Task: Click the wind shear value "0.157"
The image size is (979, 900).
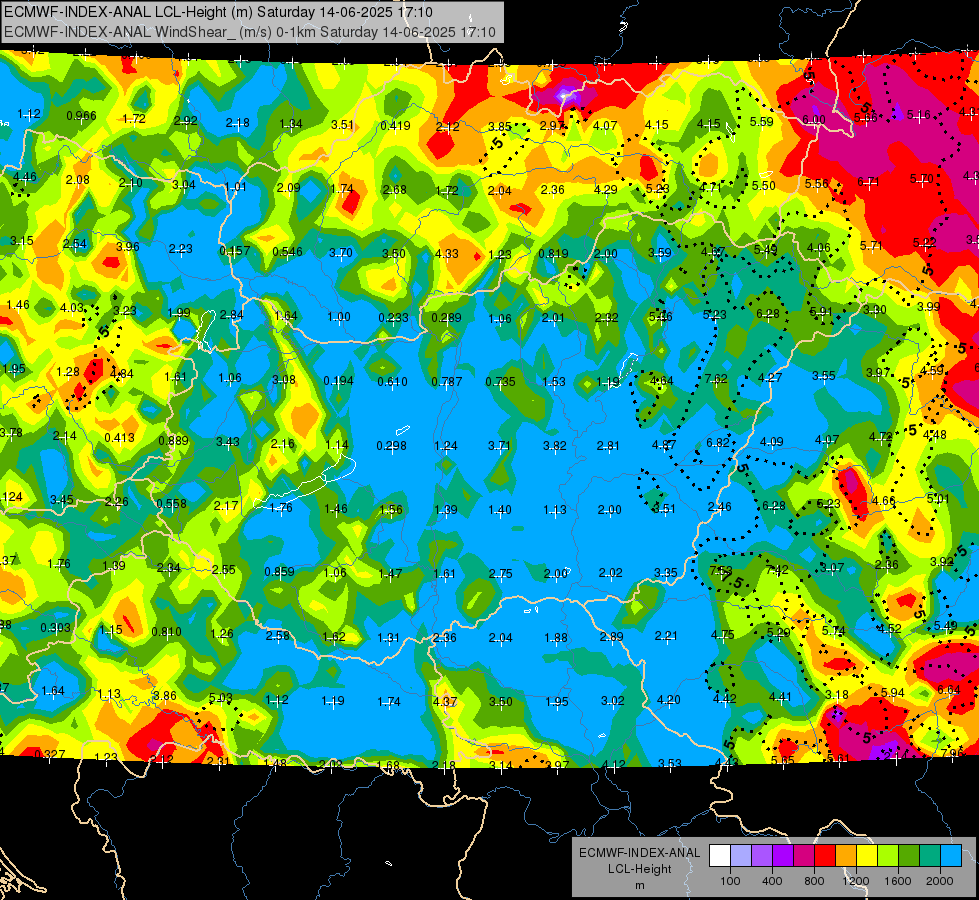Action: 235,250
